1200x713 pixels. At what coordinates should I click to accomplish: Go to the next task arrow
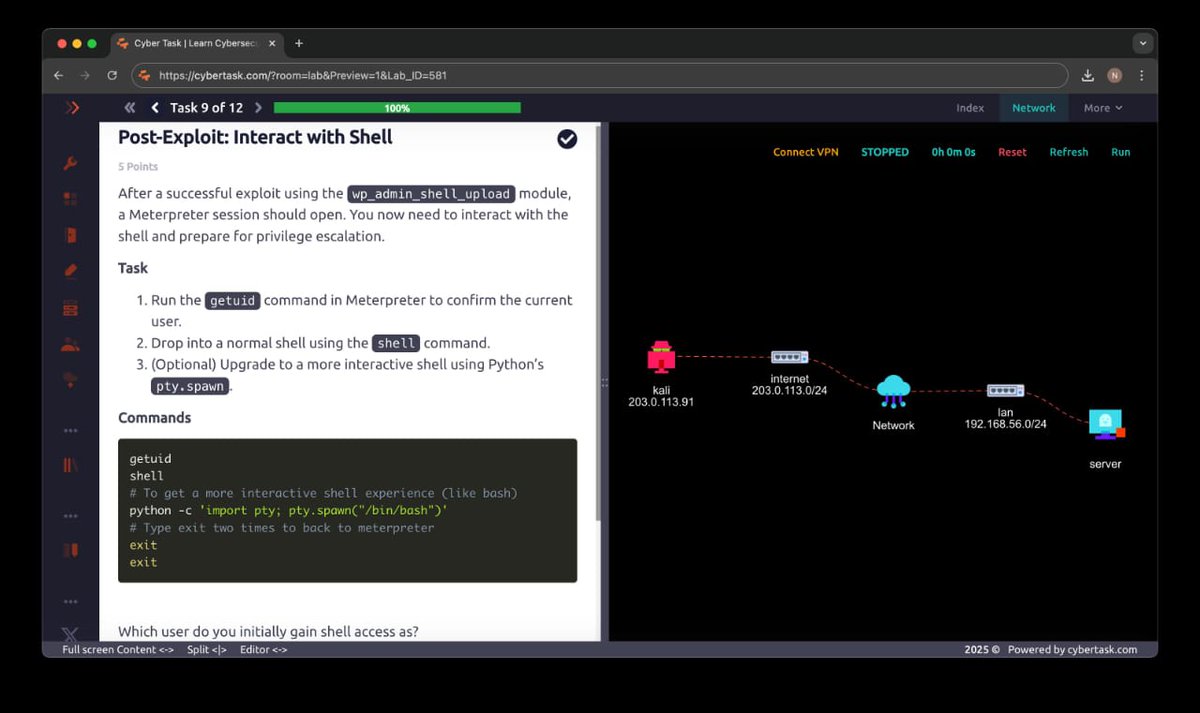coord(258,108)
